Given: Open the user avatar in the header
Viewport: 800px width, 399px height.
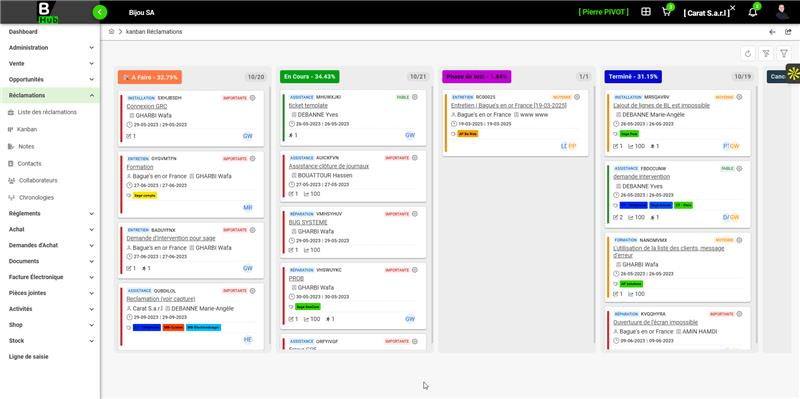Looking at the screenshot, I should [x=782, y=12].
